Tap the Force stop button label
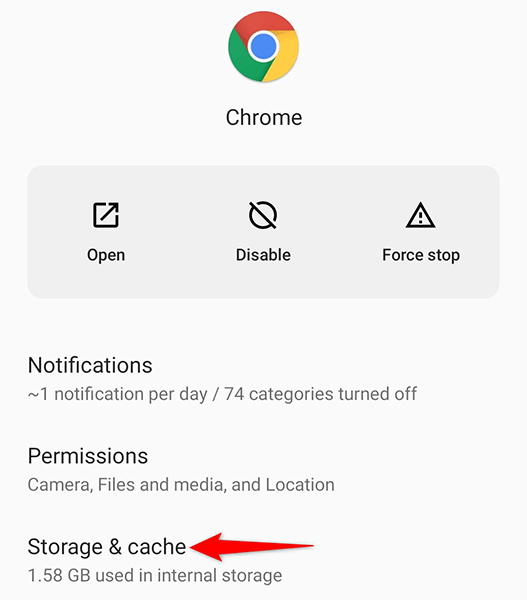Screen dimensions: 527x600 [x=421, y=255]
